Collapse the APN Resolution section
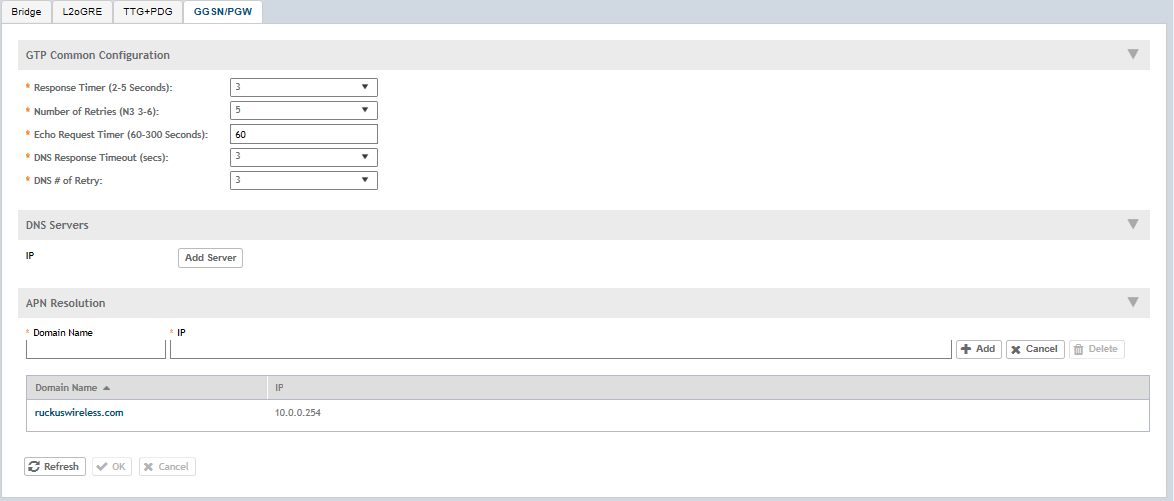Image resolution: width=1174 pixels, height=501 pixels. [x=1132, y=302]
